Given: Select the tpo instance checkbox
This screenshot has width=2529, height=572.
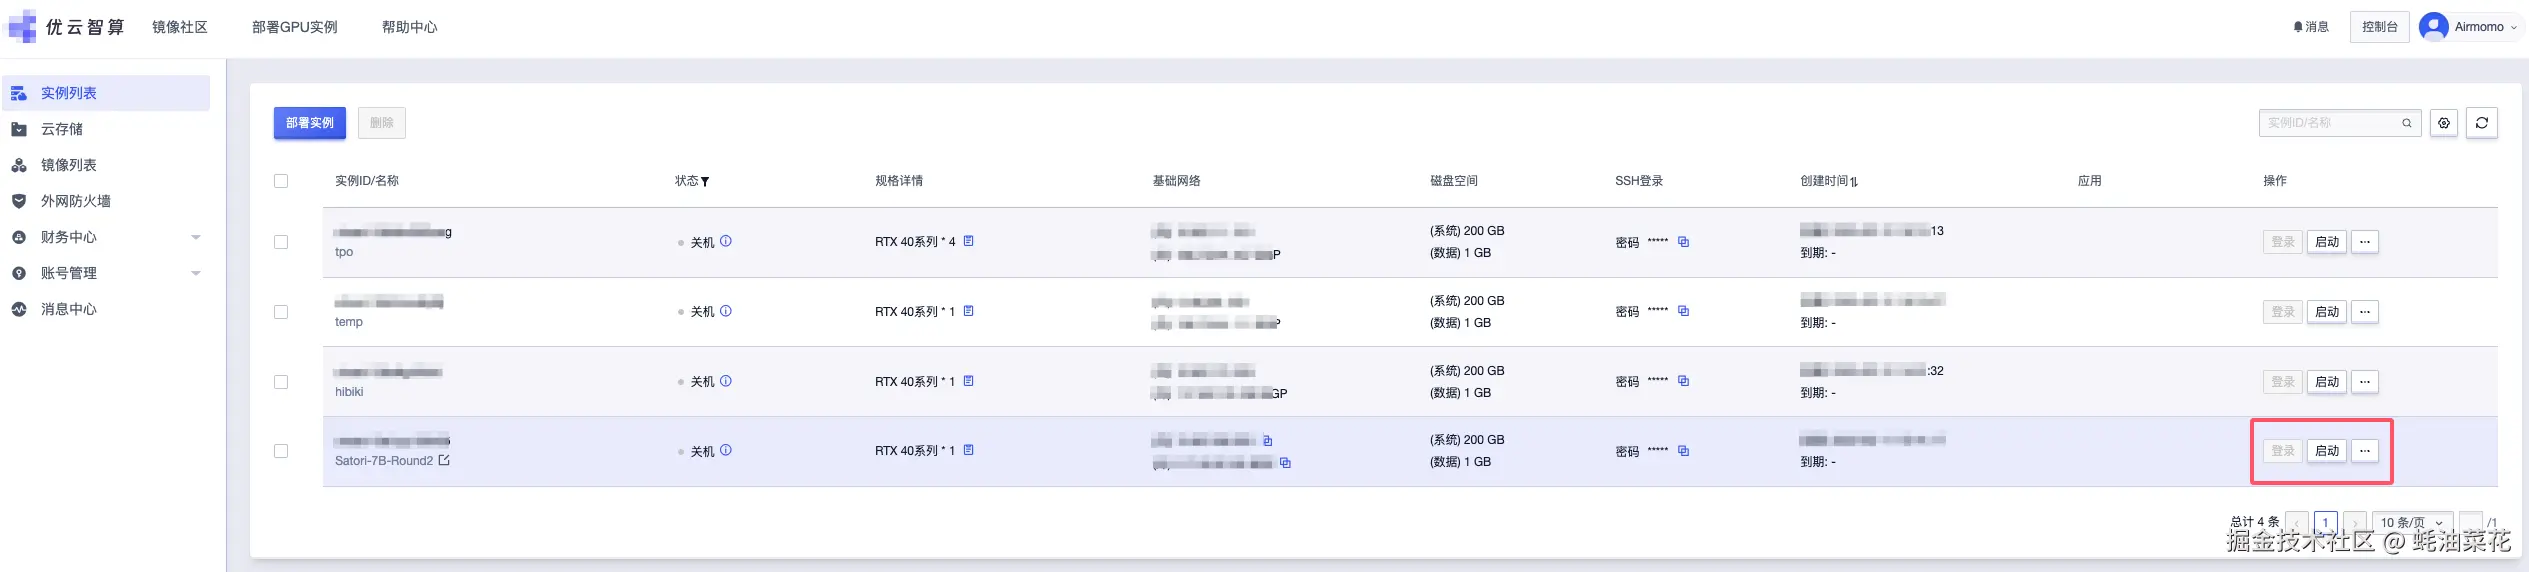Looking at the screenshot, I should (281, 242).
